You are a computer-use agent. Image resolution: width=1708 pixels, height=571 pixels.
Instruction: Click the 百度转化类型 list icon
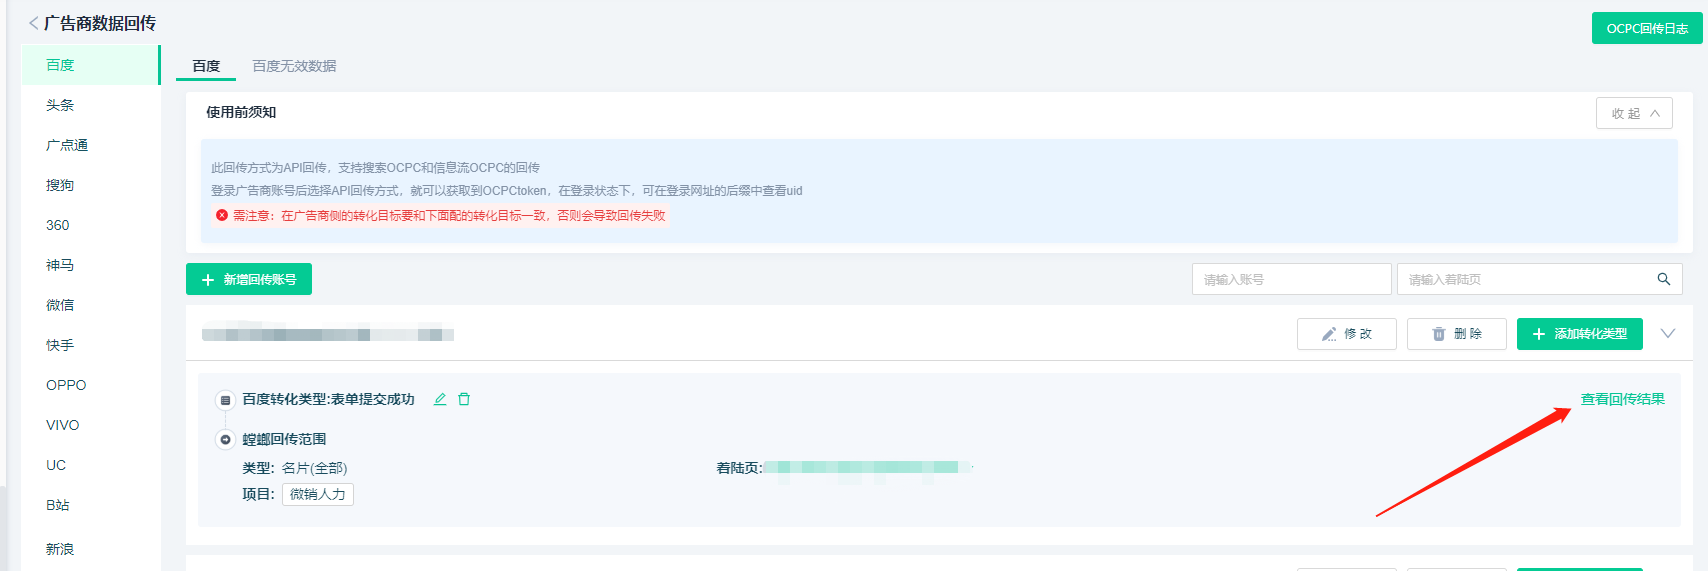(226, 400)
